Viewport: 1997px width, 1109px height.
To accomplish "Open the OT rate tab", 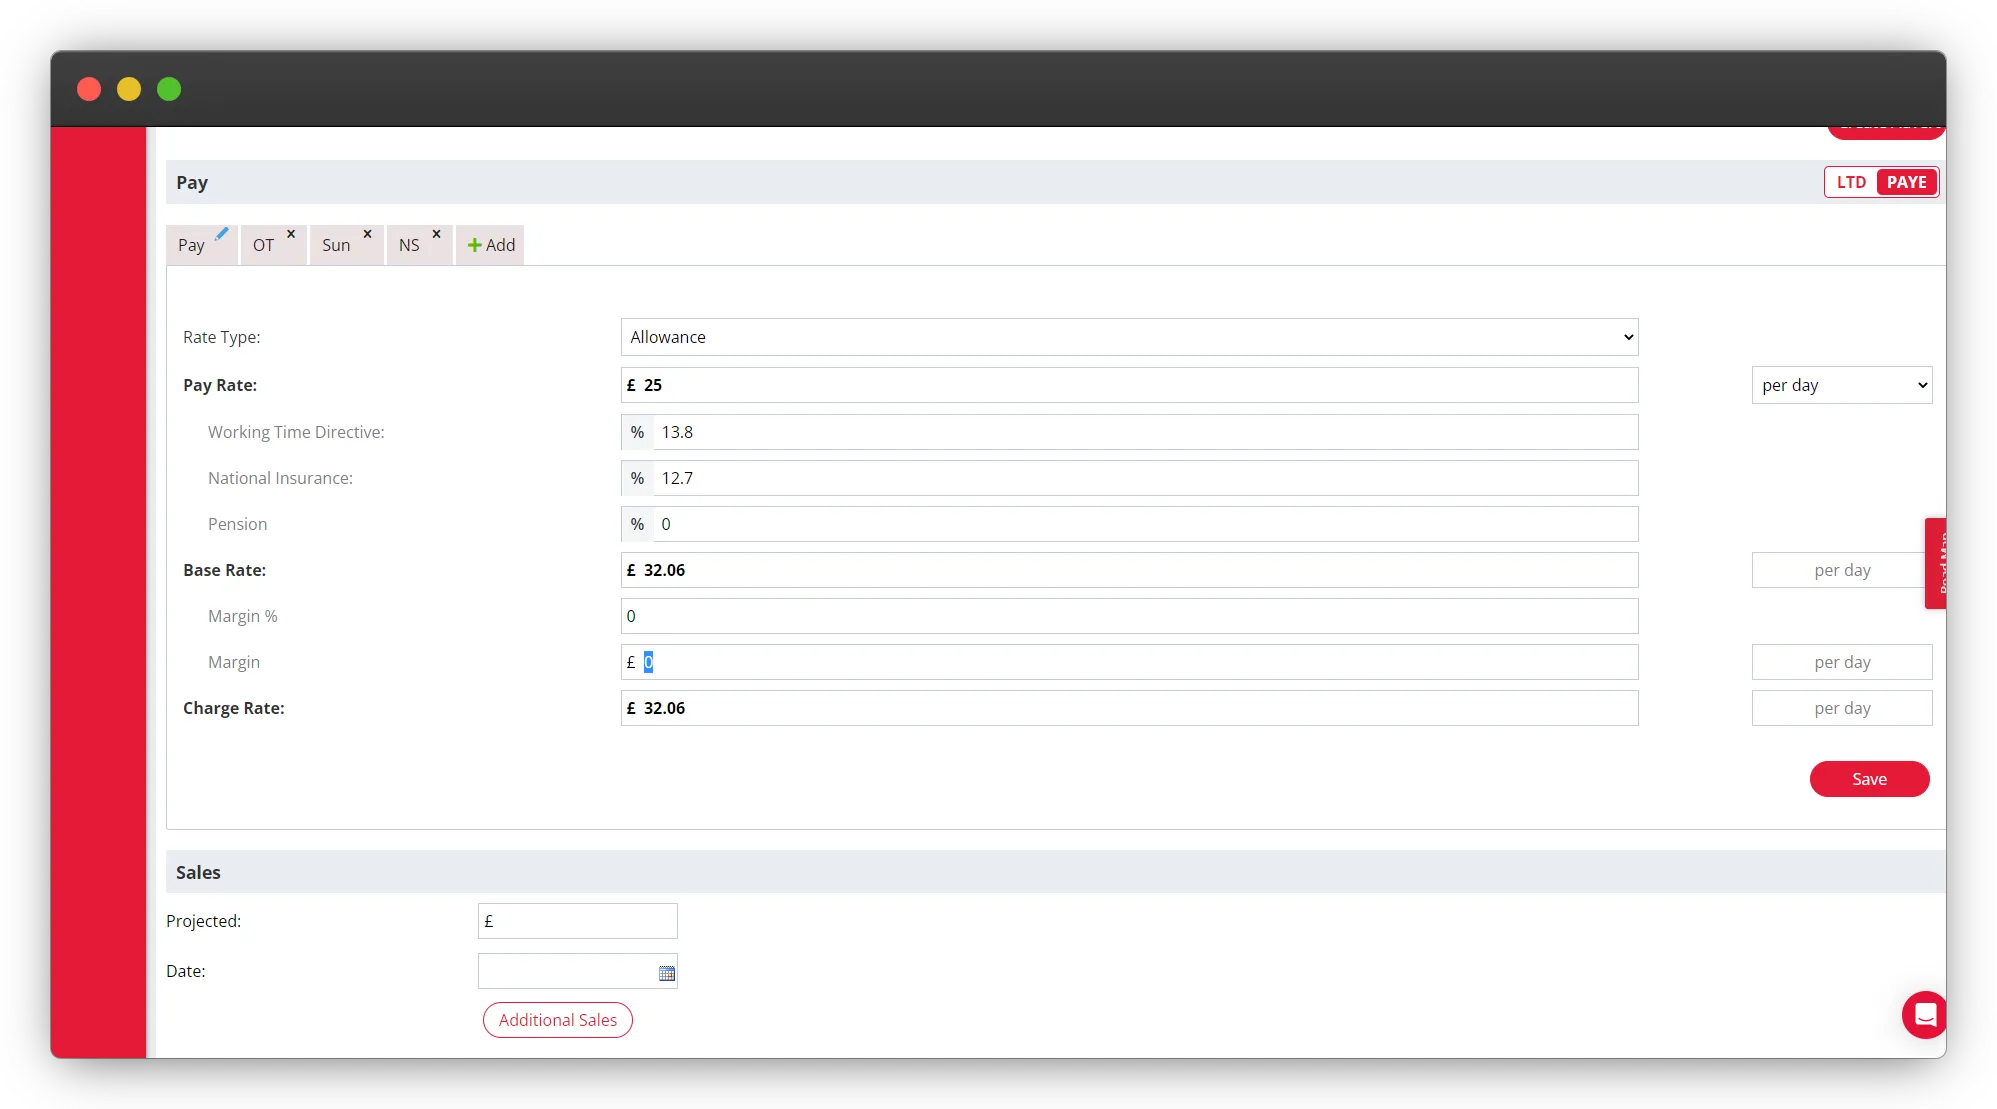I will [263, 246].
